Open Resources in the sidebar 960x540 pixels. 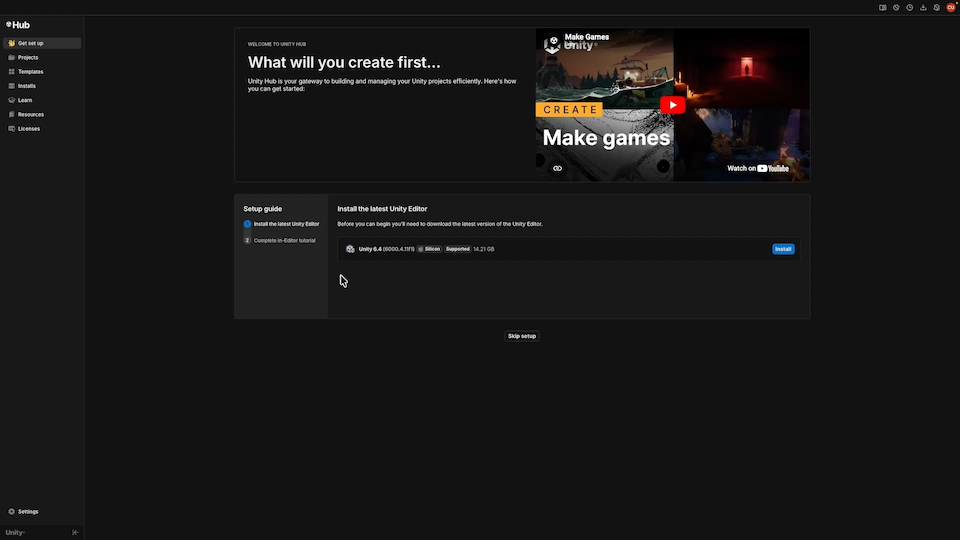click(x=42, y=114)
